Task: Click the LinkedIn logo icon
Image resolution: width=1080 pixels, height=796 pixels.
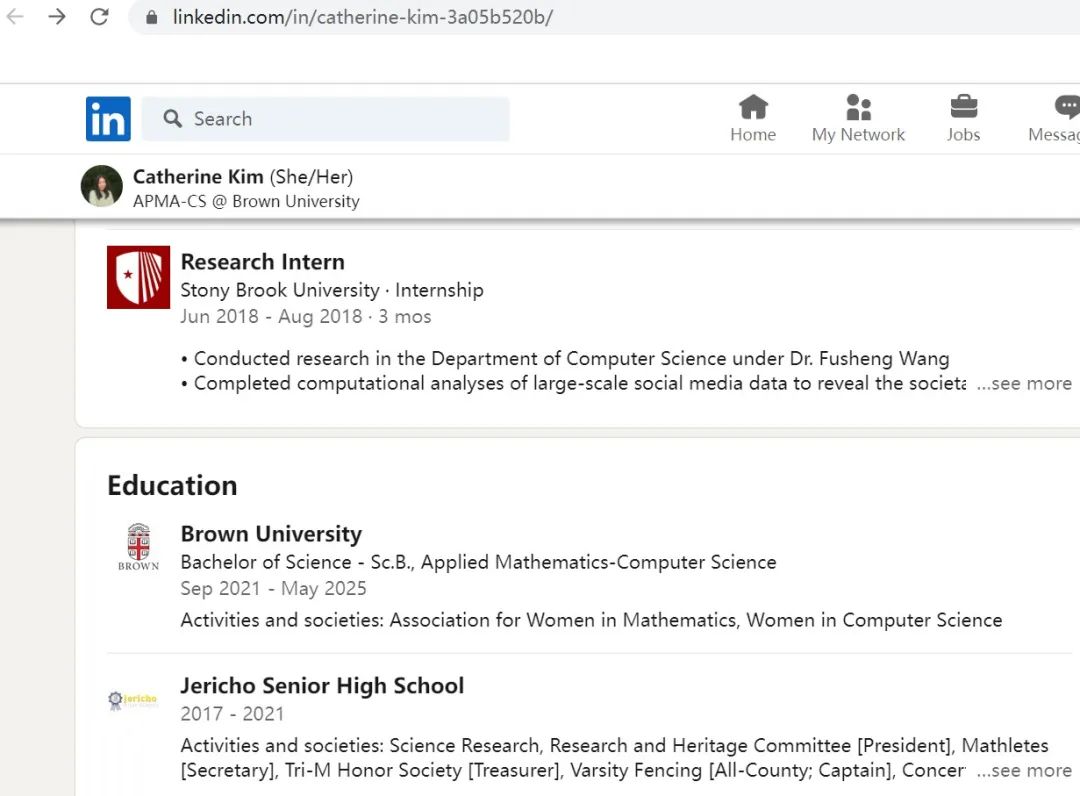Action: (x=108, y=119)
